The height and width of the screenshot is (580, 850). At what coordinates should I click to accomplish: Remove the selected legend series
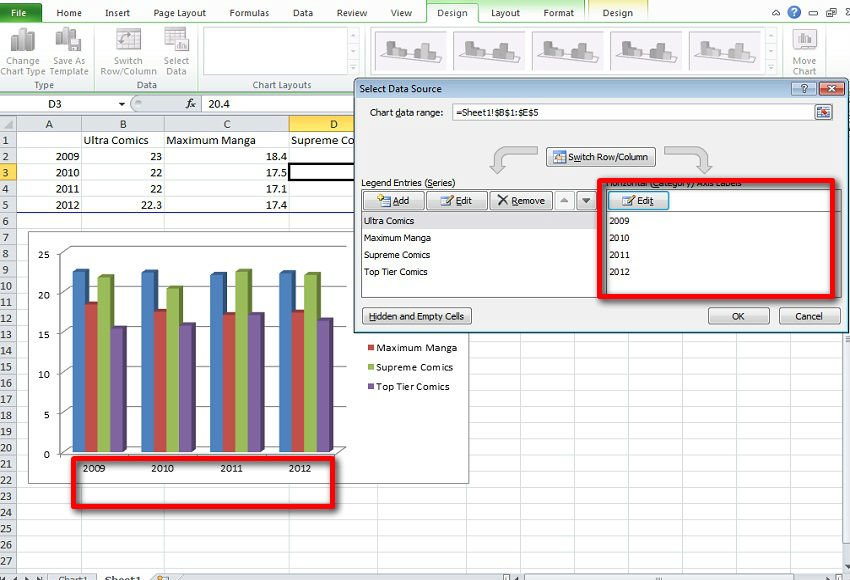click(519, 201)
